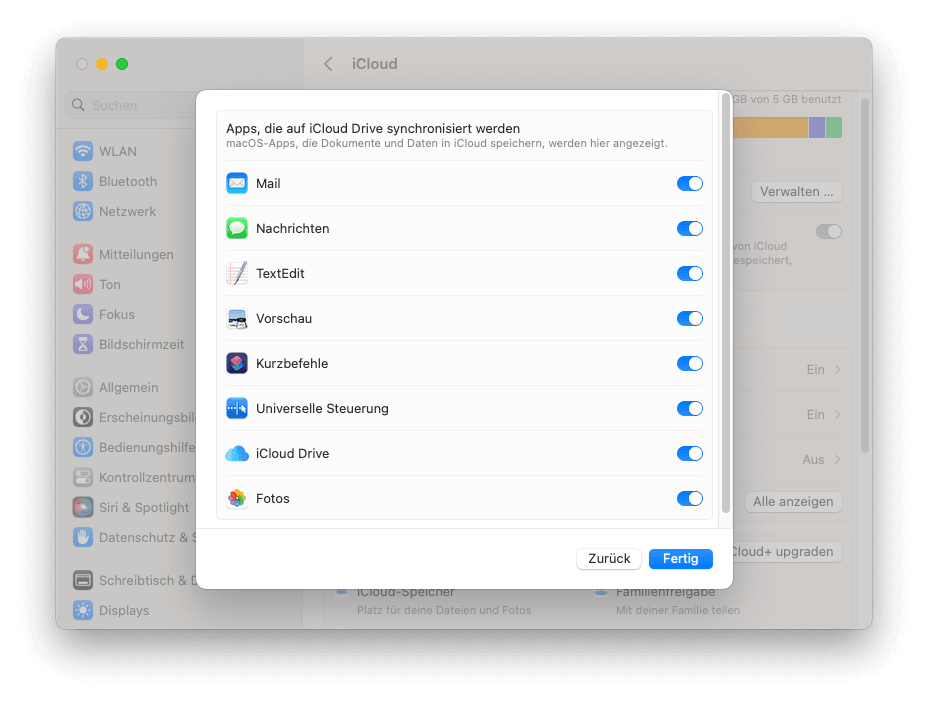Click the dialog's vertical scrollbar
This screenshot has height=703, width=928.
click(x=726, y=303)
